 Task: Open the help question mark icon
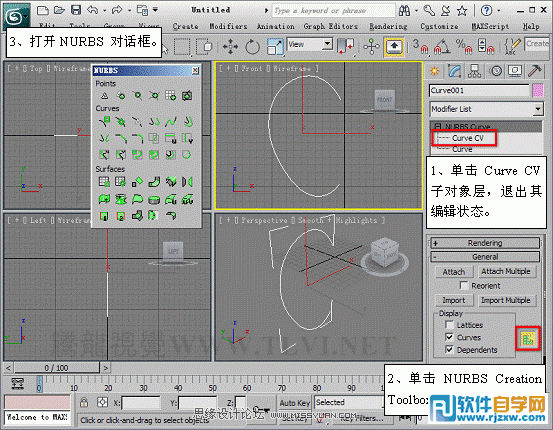tap(486, 11)
